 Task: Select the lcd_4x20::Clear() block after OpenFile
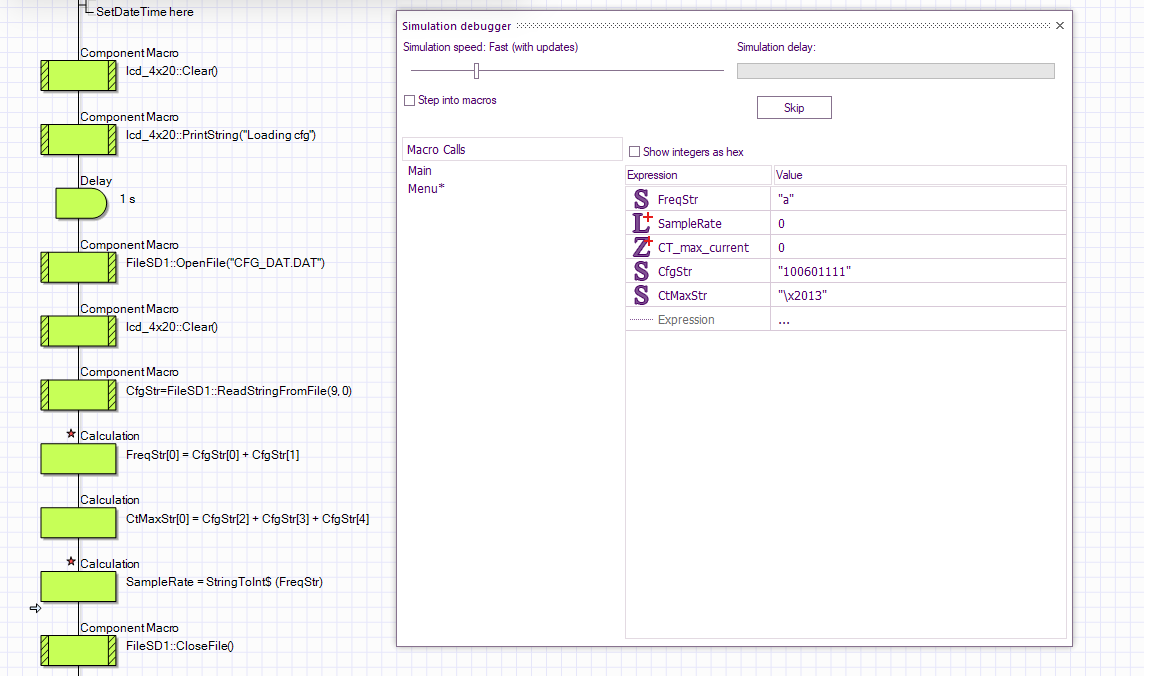tap(79, 331)
